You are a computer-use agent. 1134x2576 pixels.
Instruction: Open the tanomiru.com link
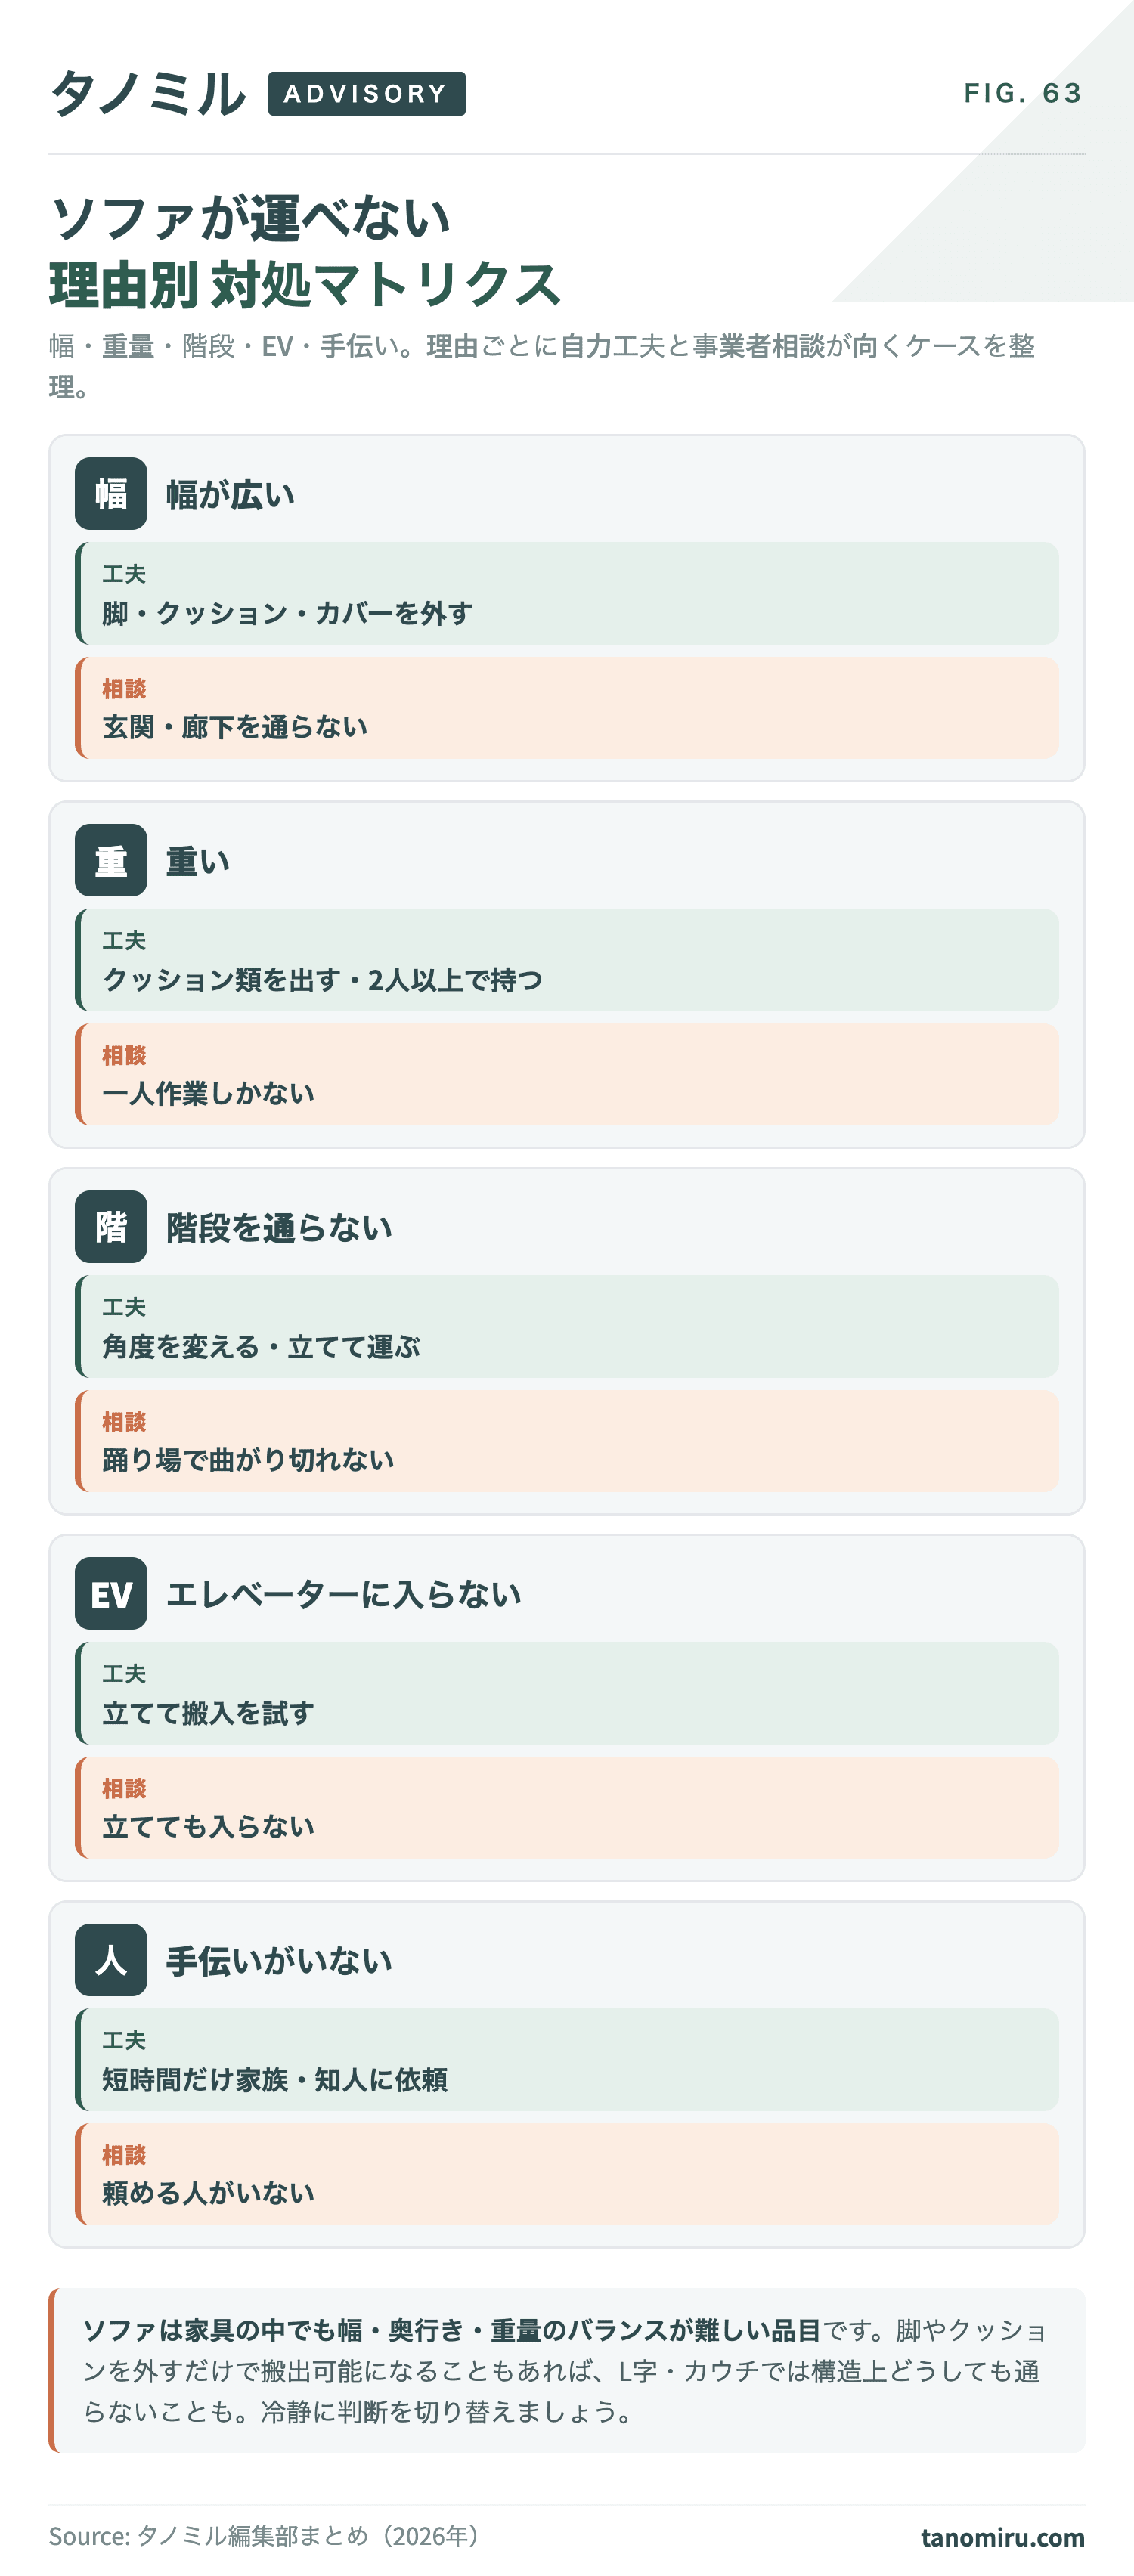coord(1002,2537)
